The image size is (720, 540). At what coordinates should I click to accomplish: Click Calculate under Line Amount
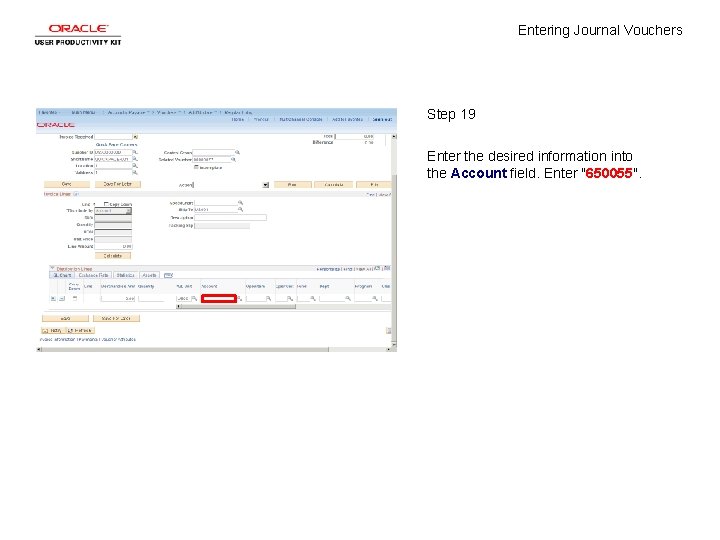[113, 256]
